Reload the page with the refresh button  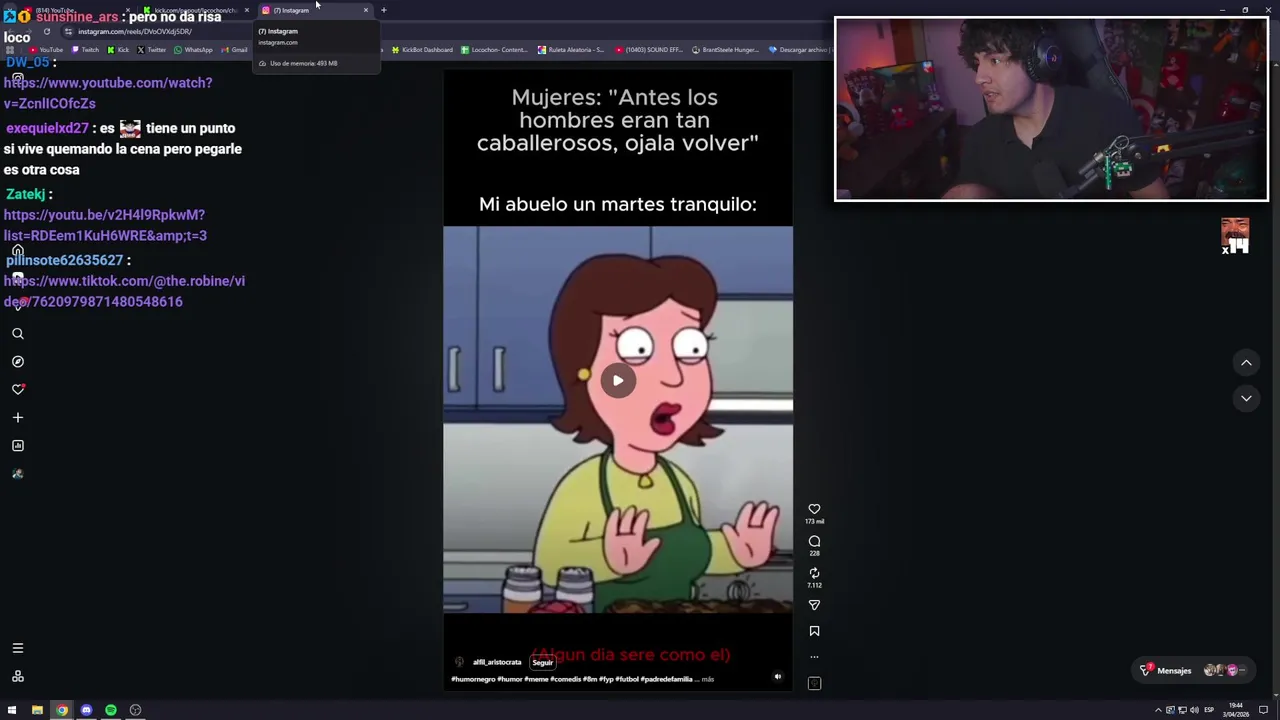[46, 32]
